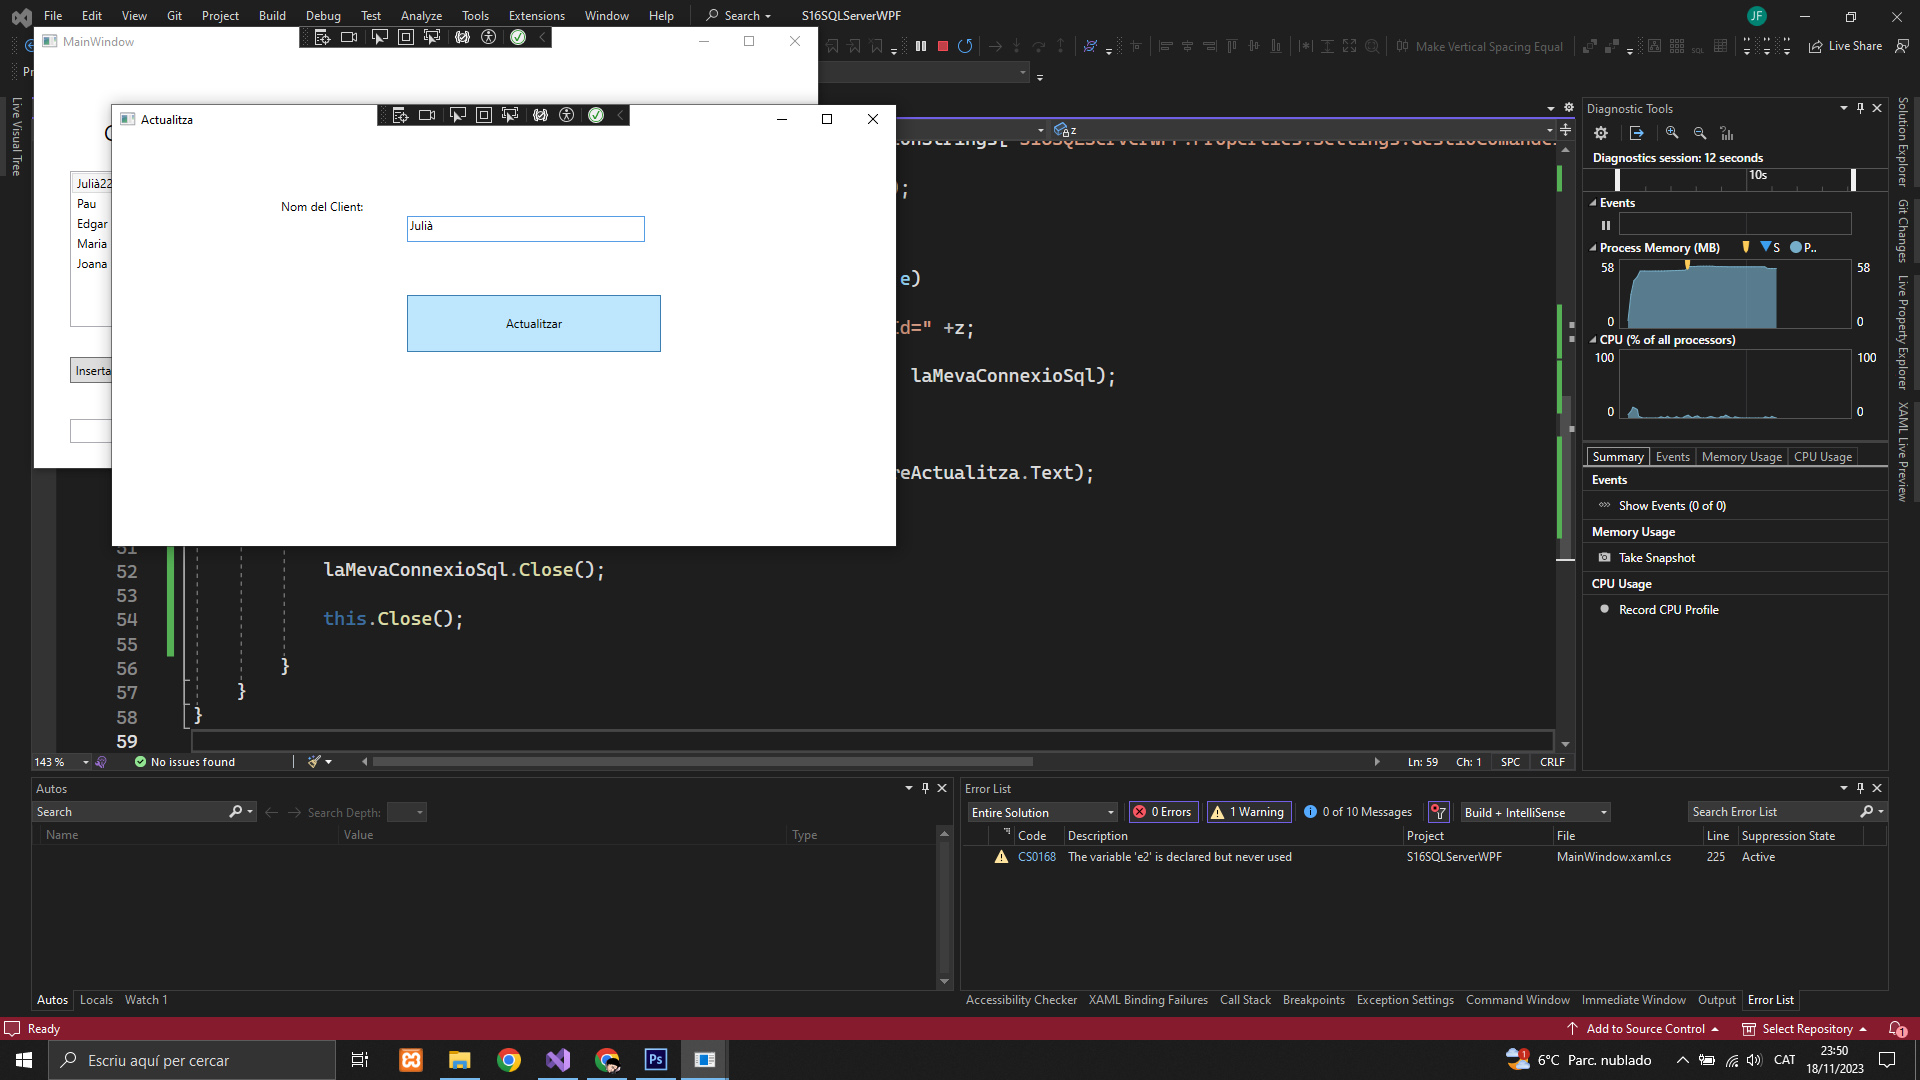Zoom in the diagnostics timeline
Viewport: 1920px width, 1080px height.
[x=1672, y=133]
